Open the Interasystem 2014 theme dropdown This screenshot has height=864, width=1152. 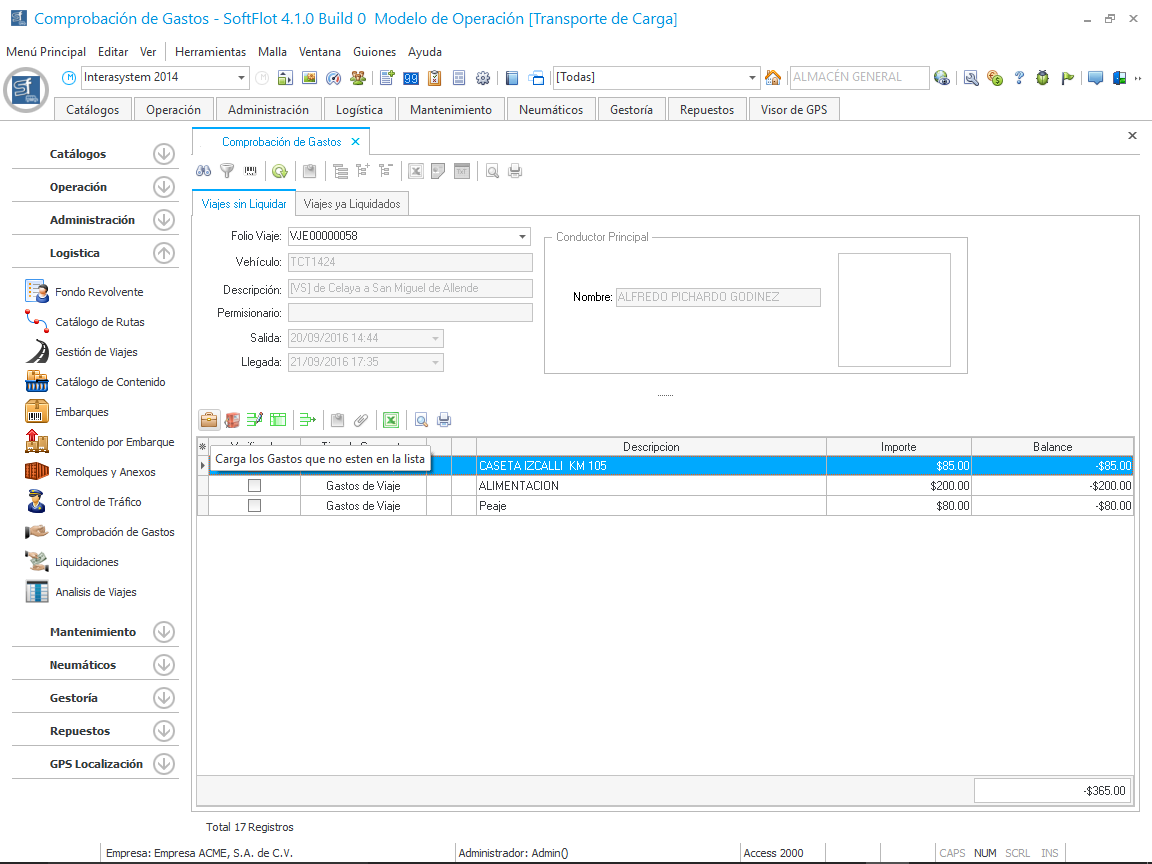coord(242,78)
